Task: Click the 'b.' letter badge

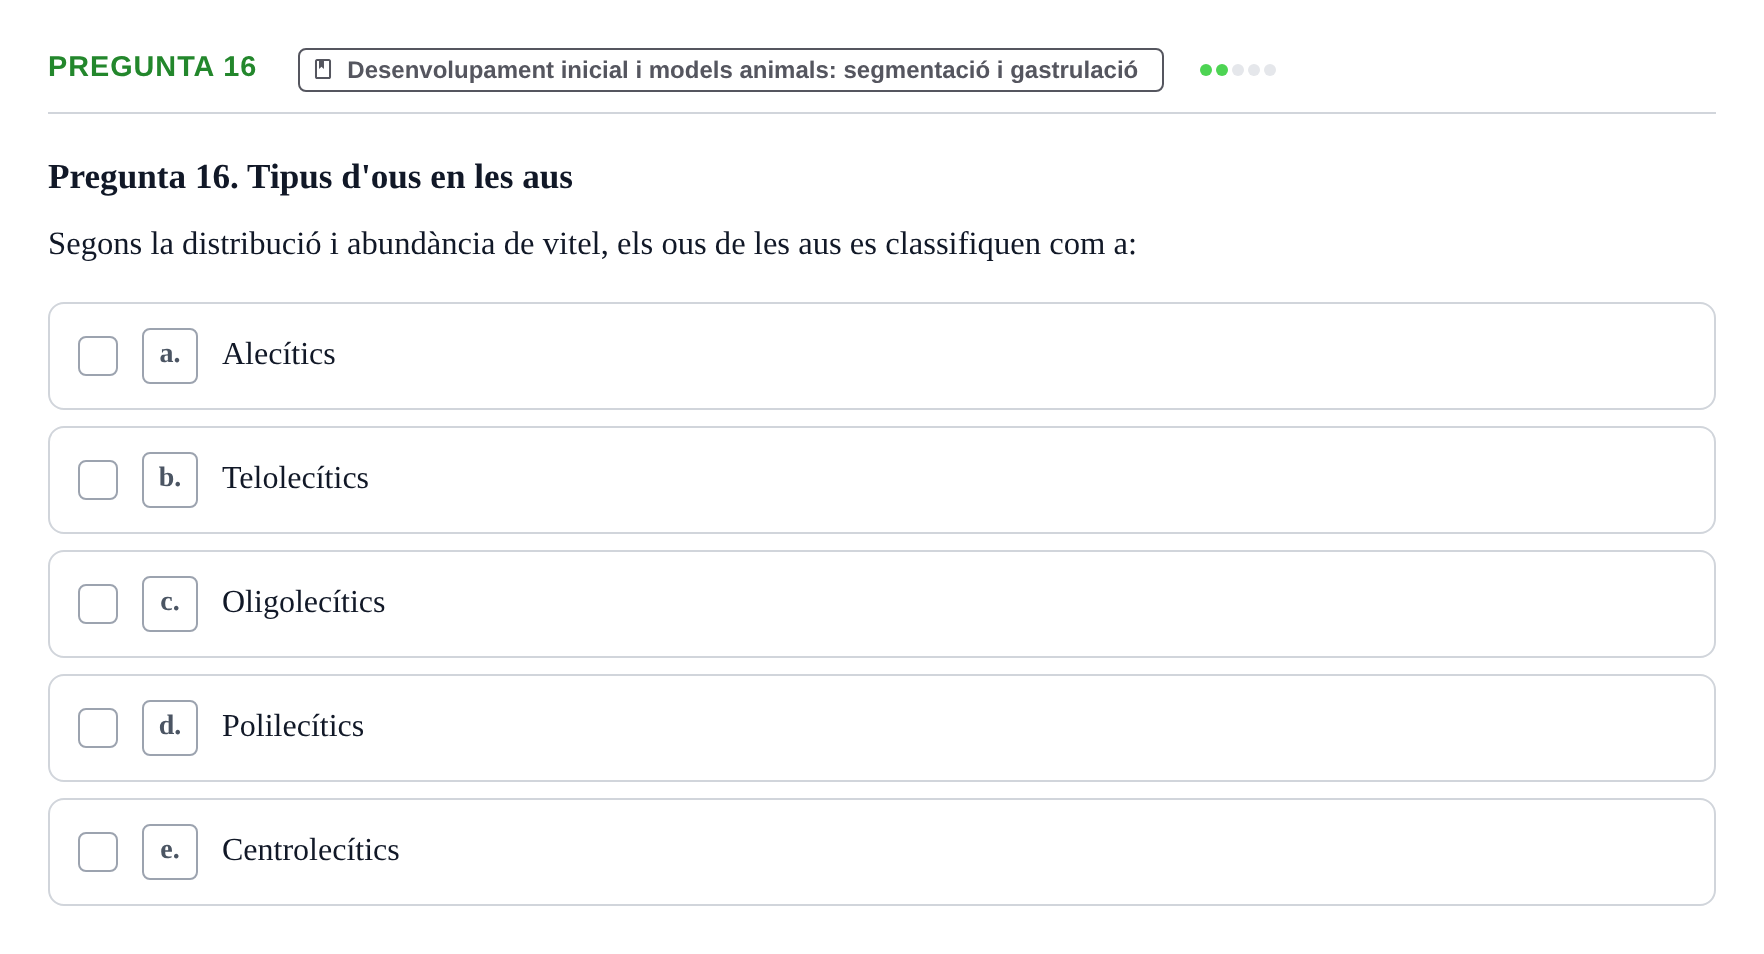Action: 170,480
